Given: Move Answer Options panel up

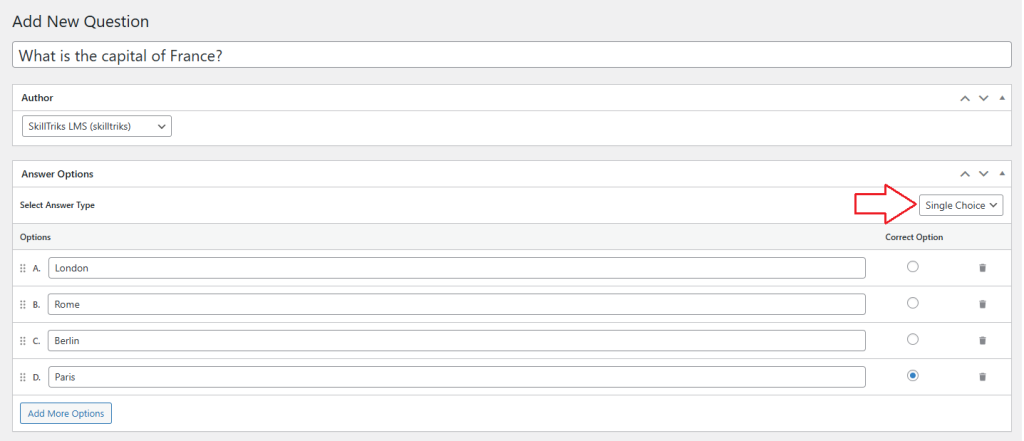Looking at the screenshot, I should 965,173.
